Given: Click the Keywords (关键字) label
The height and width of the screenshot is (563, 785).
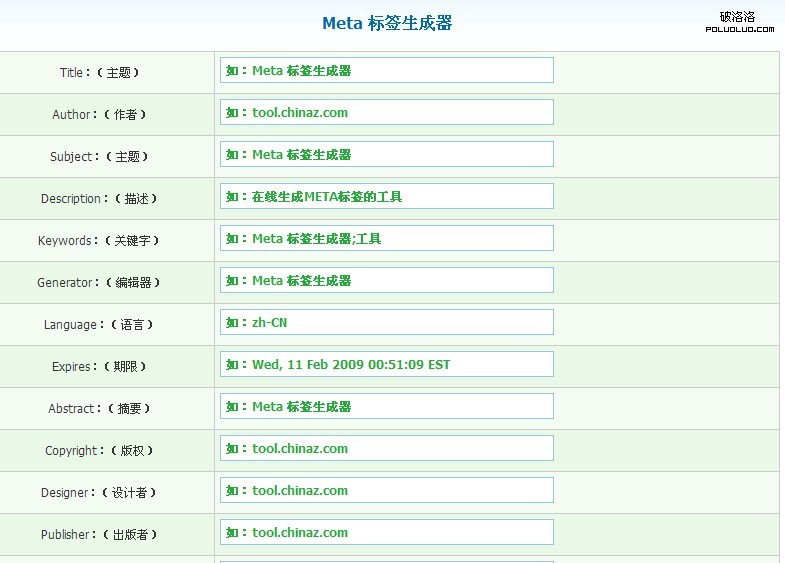Looking at the screenshot, I should tap(99, 241).
